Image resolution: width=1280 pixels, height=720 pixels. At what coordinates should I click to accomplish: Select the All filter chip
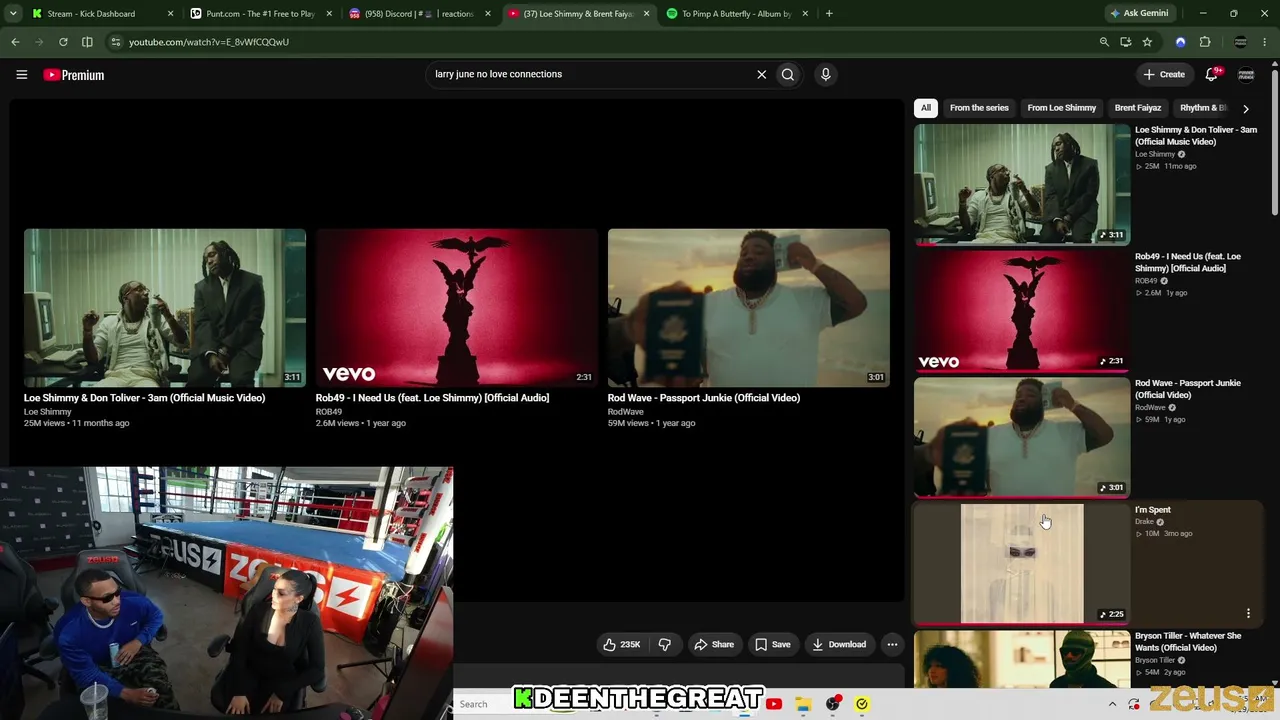click(926, 108)
